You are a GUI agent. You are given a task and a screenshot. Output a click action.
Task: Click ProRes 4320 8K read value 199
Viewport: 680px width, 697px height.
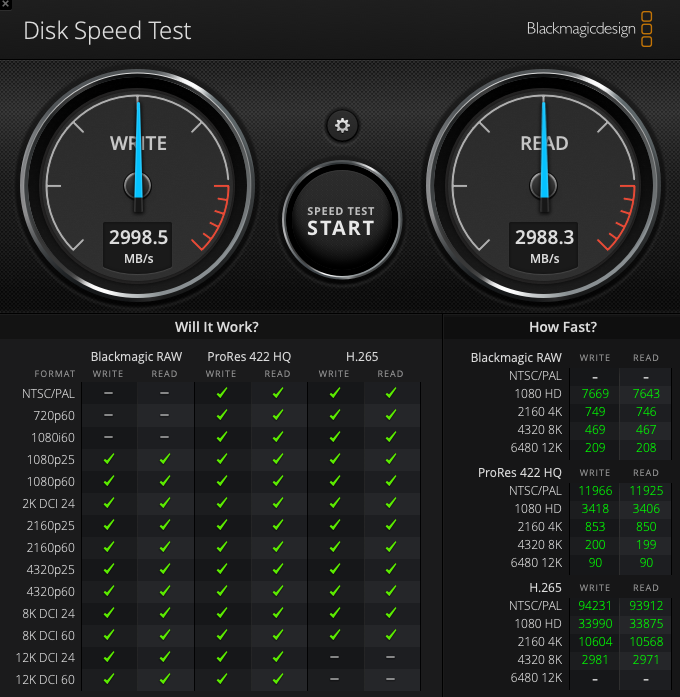(646, 545)
